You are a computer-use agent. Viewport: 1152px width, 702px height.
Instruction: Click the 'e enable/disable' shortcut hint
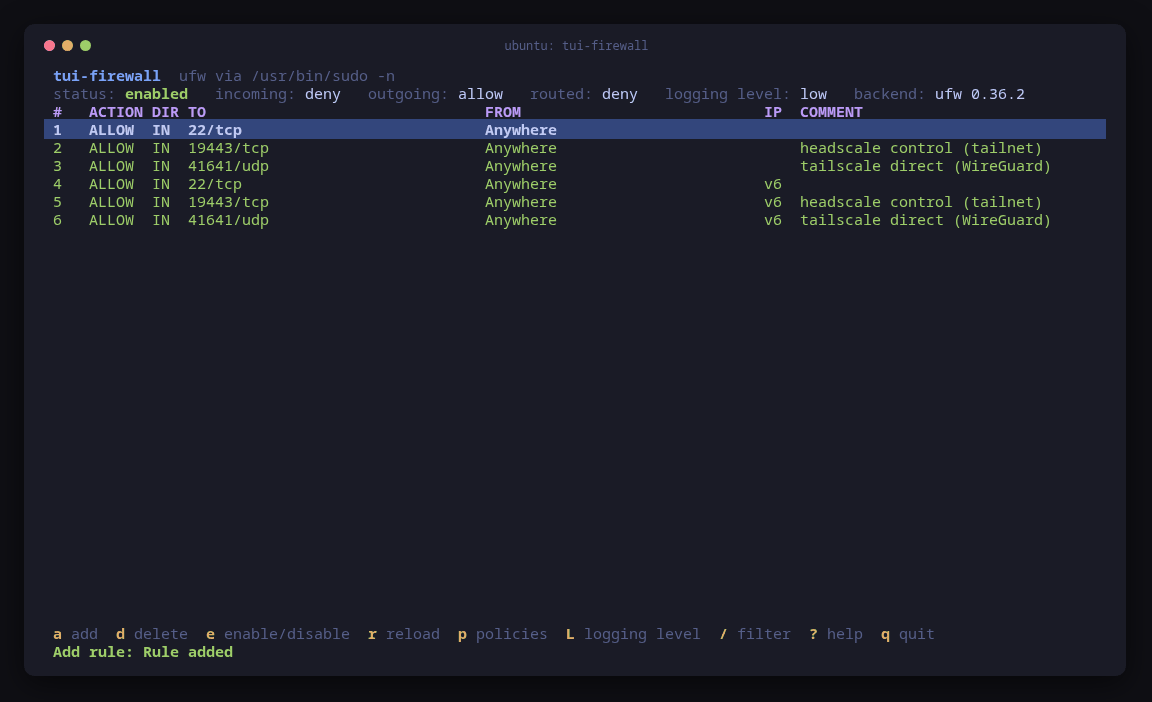278,634
